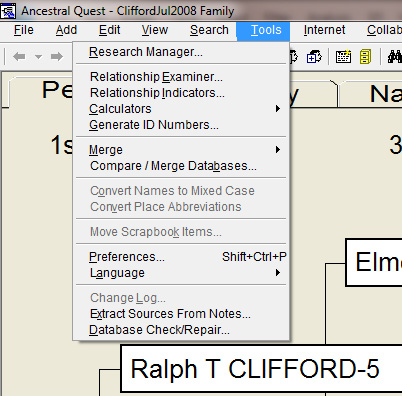402x396 pixels.
Task: Select Relationship Indicators menu entry
Action: click(181, 93)
